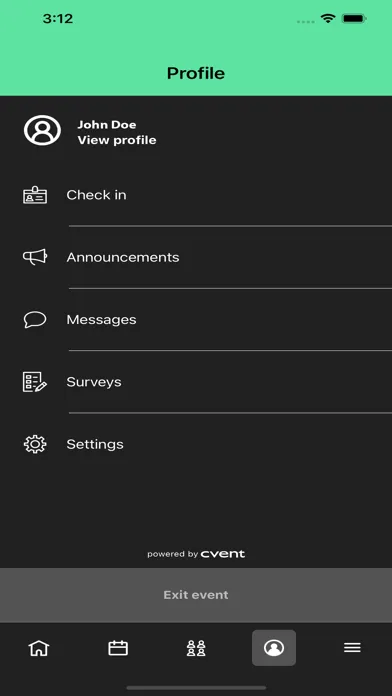Tap the powered by Cvent logo

[196, 554]
